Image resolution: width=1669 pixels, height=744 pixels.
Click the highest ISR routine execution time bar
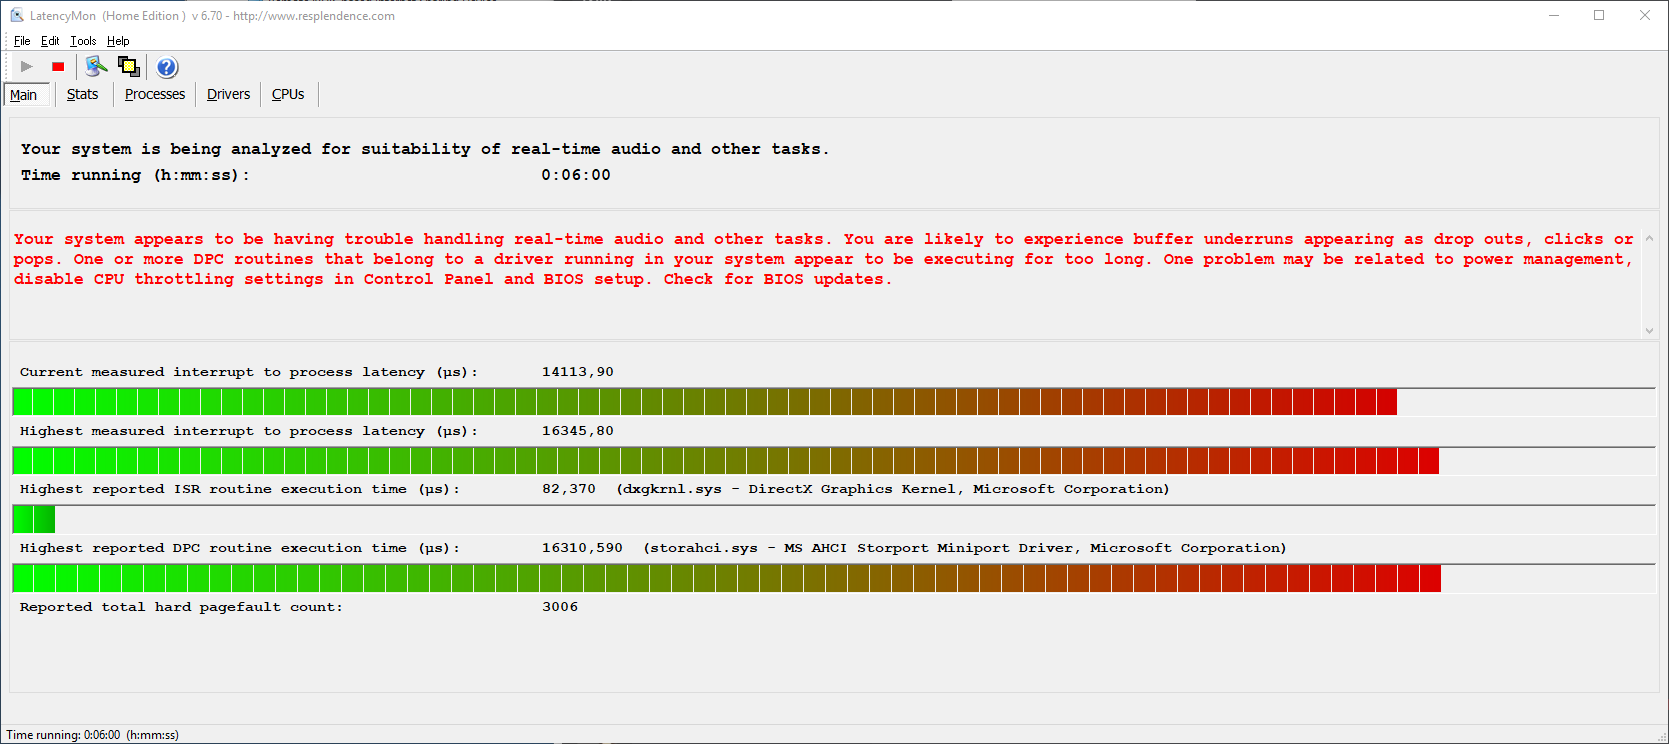(x=834, y=519)
